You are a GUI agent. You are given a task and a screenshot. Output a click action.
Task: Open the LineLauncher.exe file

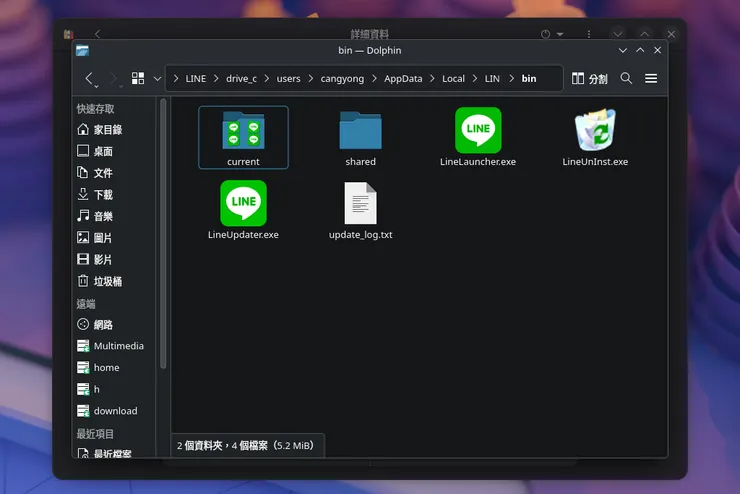tap(478, 131)
